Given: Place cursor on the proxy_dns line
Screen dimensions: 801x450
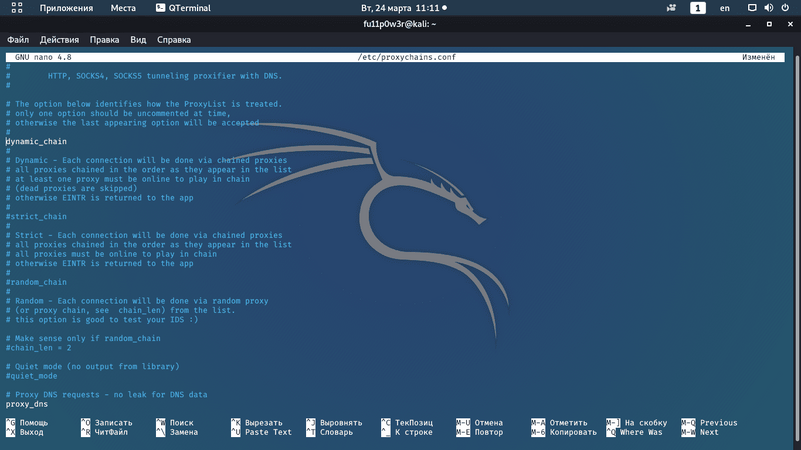Looking at the screenshot, I should [27, 404].
